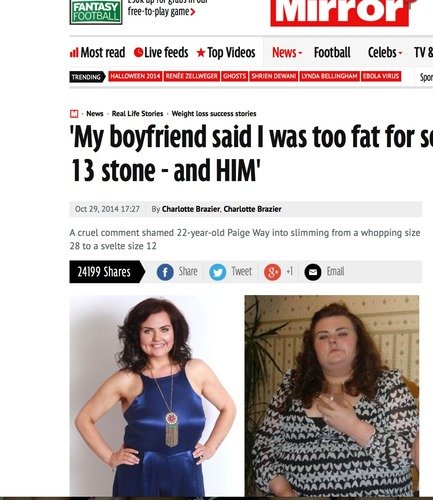The width and height of the screenshot is (433, 500).
Task: Expand the News dropdown menu
Action: pyautogui.click(x=287, y=52)
